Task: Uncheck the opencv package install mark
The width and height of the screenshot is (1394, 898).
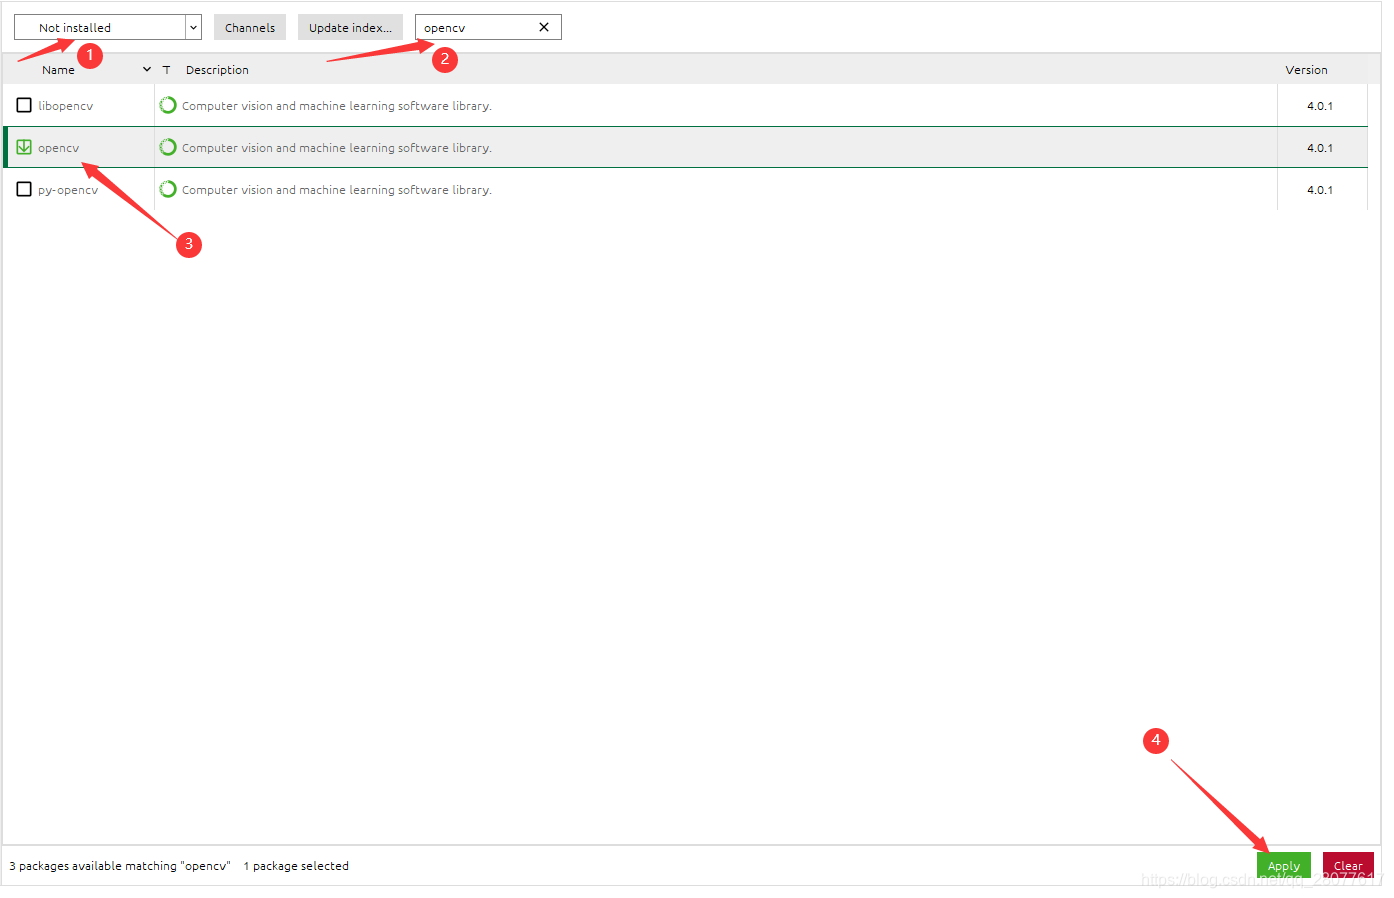Action: [x=24, y=147]
